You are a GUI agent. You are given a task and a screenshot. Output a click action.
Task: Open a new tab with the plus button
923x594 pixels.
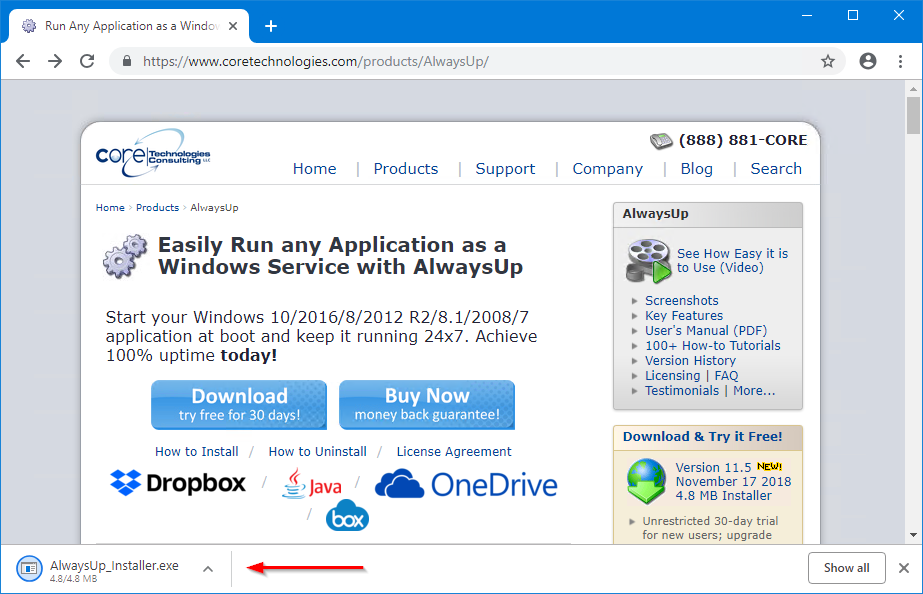[x=271, y=26]
